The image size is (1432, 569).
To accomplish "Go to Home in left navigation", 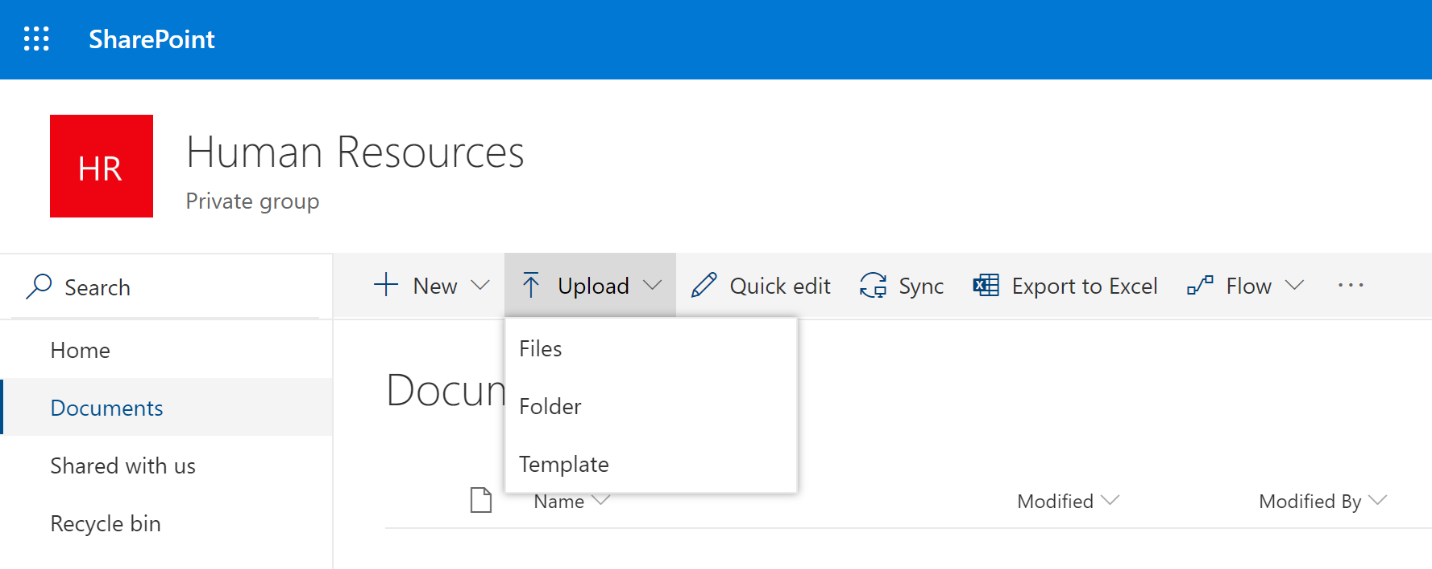I will 80,350.
